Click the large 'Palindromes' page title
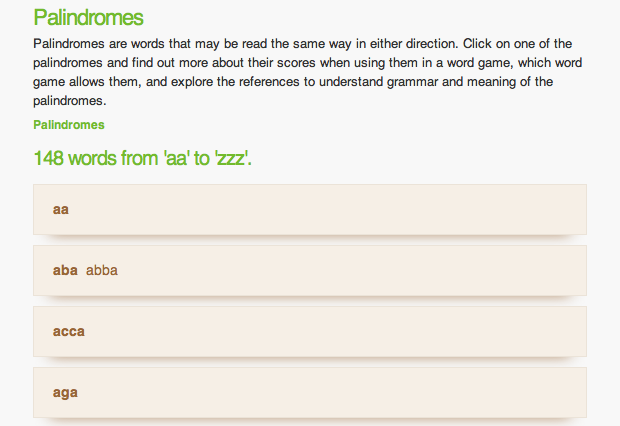620x426 pixels. click(88, 18)
